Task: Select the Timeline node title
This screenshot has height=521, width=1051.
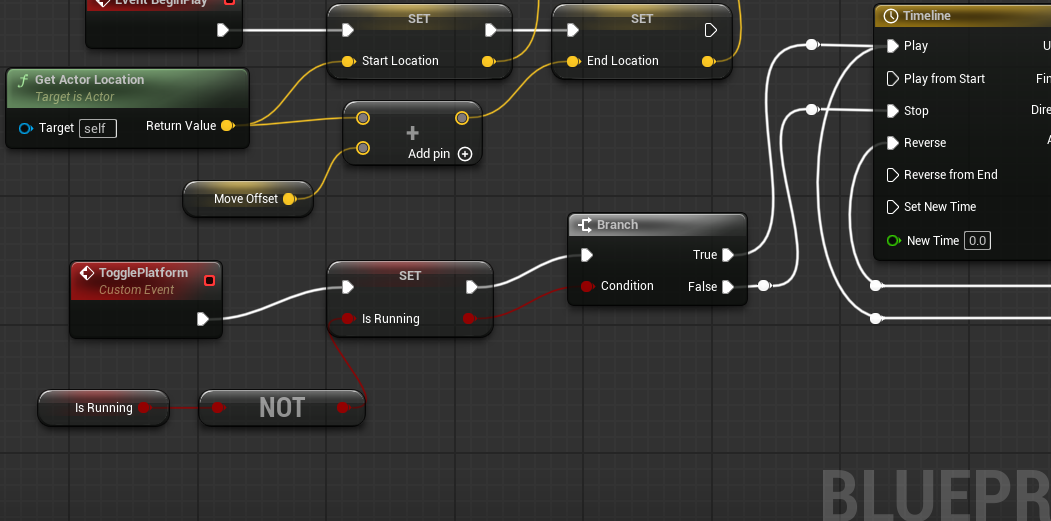Action: pyautogui.click(x=926, y=15)
